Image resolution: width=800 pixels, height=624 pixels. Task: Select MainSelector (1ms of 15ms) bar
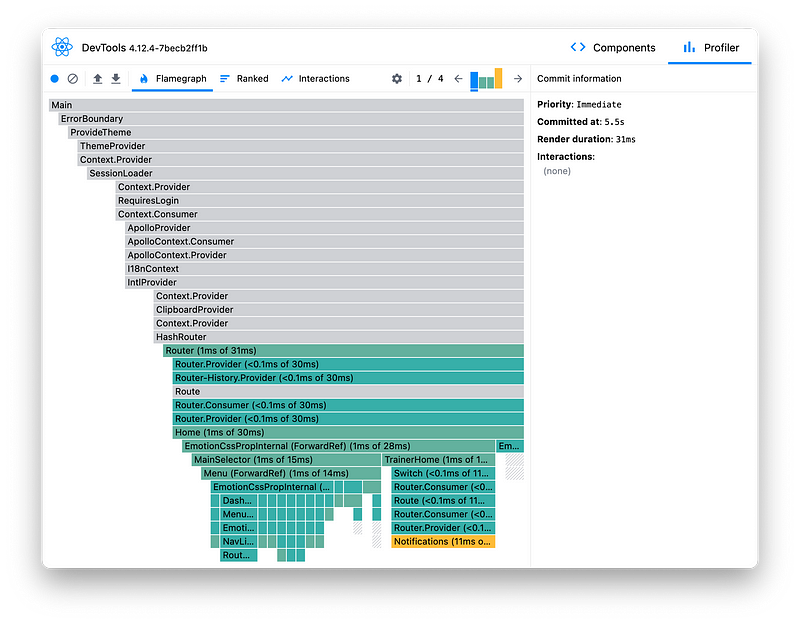click(x=286, y=460)
